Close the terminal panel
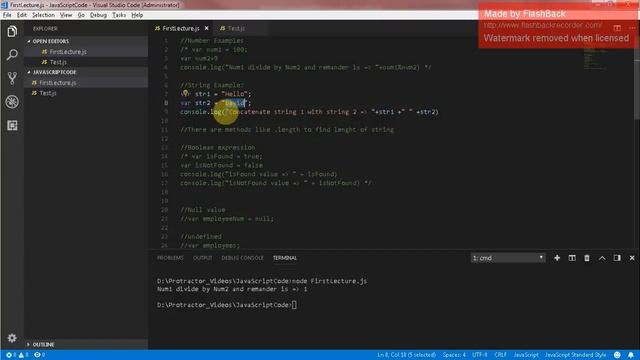This screenshot has height=360, width=640. [632, 258]
